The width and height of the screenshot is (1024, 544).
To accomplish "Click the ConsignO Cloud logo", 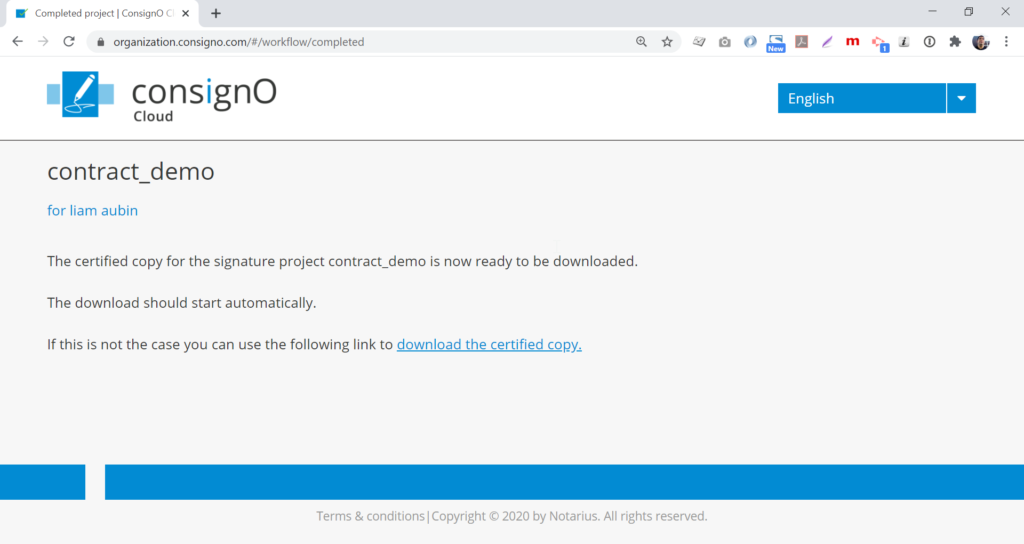I will [x=161, y=96].
